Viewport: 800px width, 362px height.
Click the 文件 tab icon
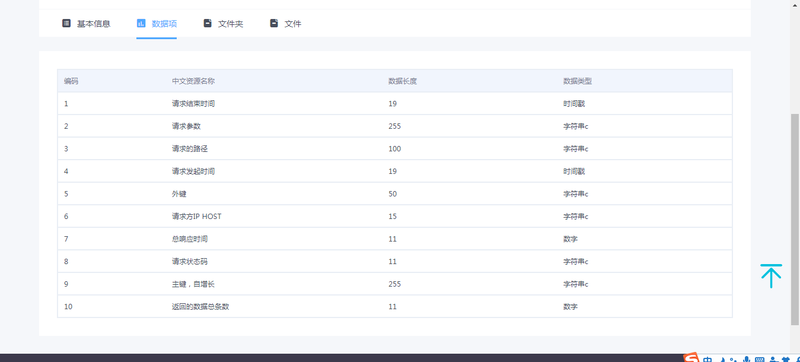coord(274,23)
